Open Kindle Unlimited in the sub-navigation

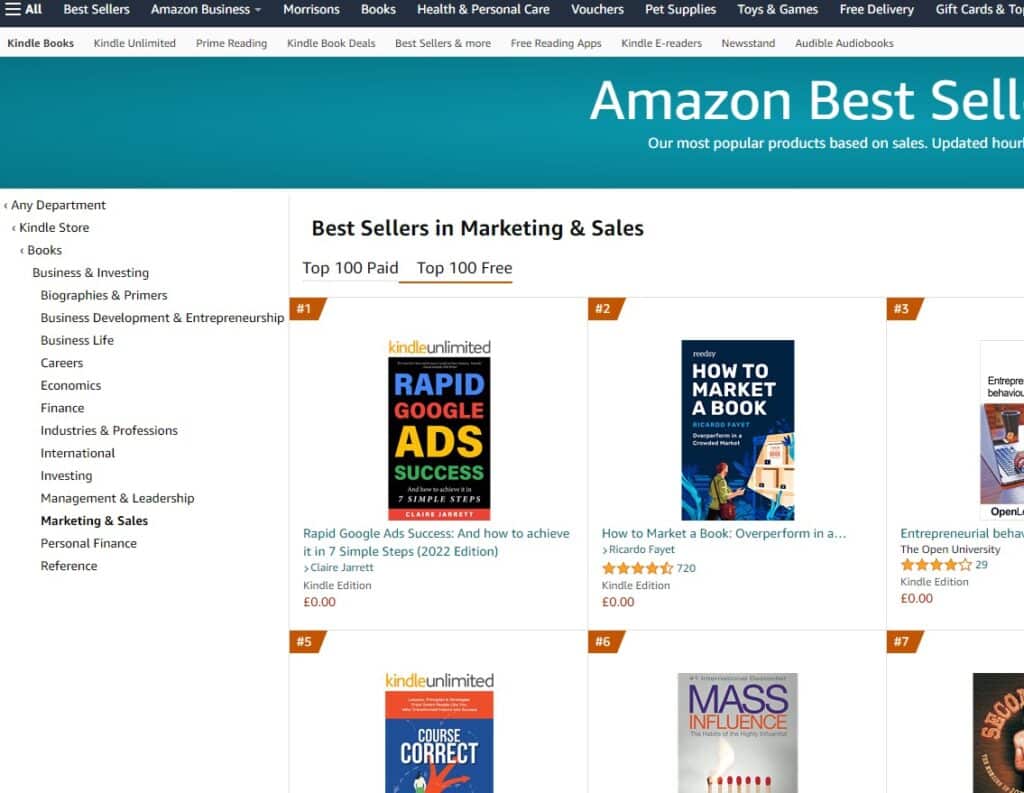(x=134, y=43)
